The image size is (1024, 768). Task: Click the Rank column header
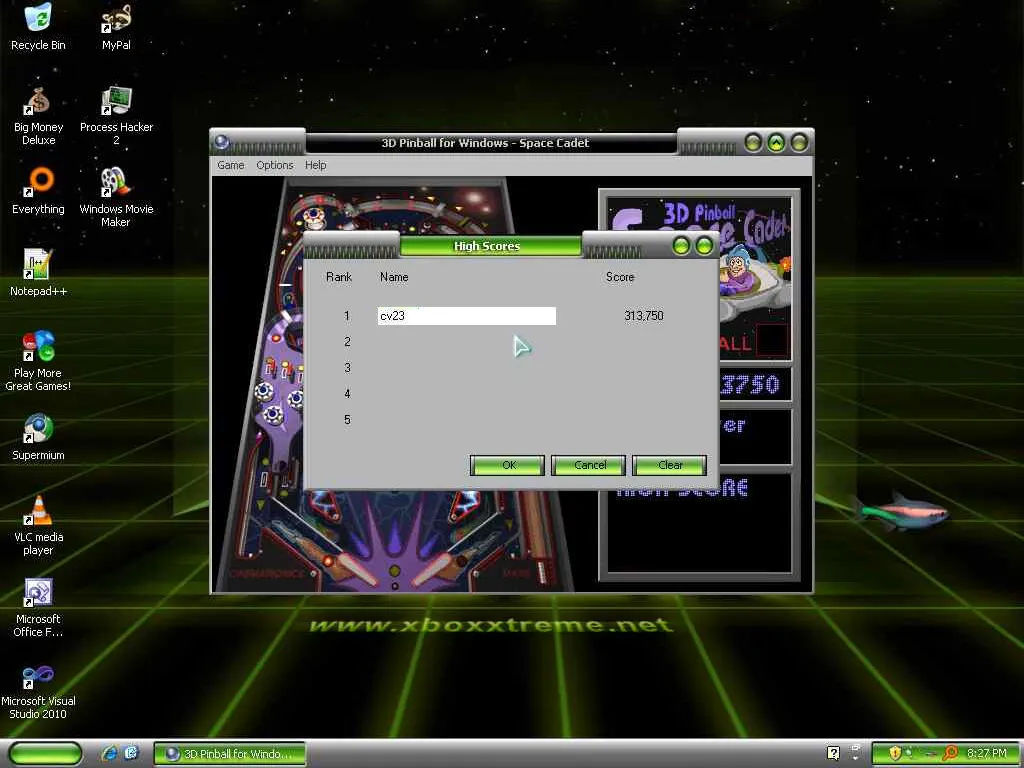pyautogui.click(x=339, y=277)
